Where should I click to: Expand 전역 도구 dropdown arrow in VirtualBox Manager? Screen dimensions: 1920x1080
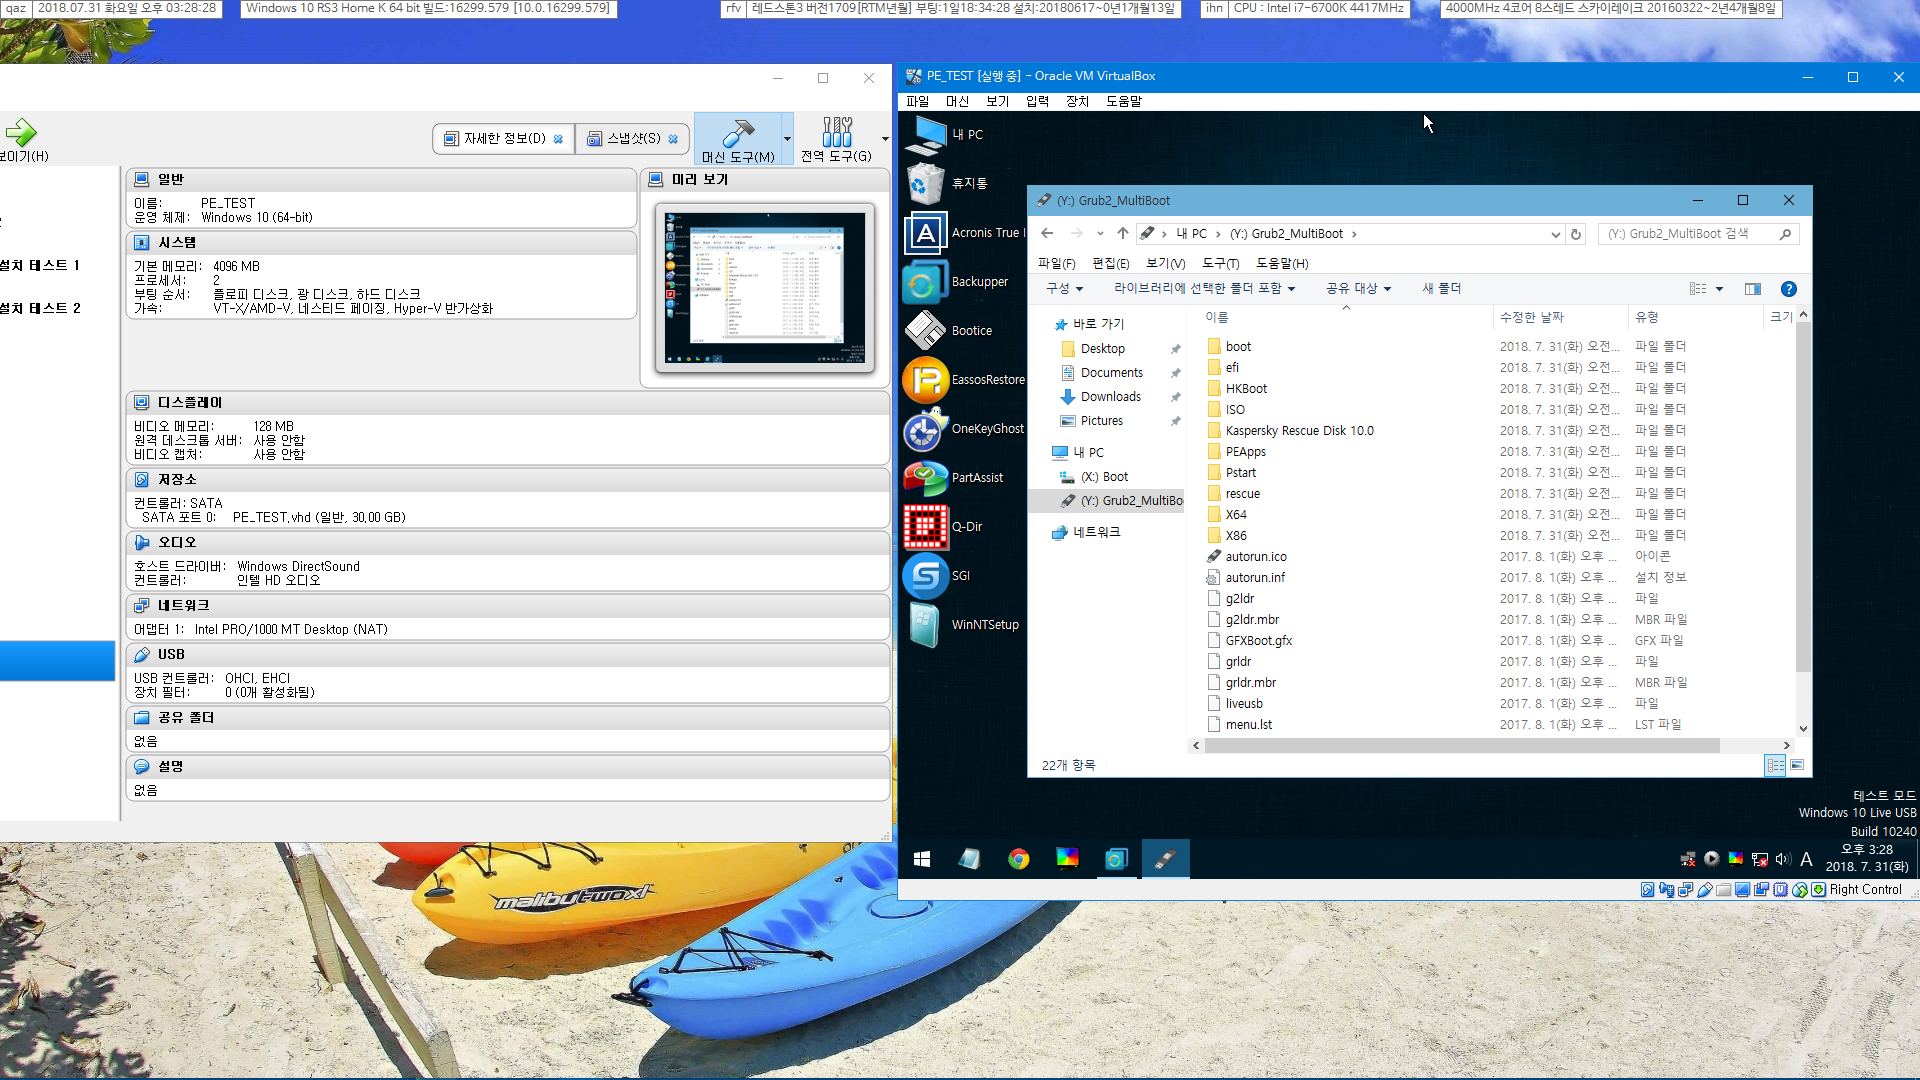pyautogui.click(x=885, y=139)
